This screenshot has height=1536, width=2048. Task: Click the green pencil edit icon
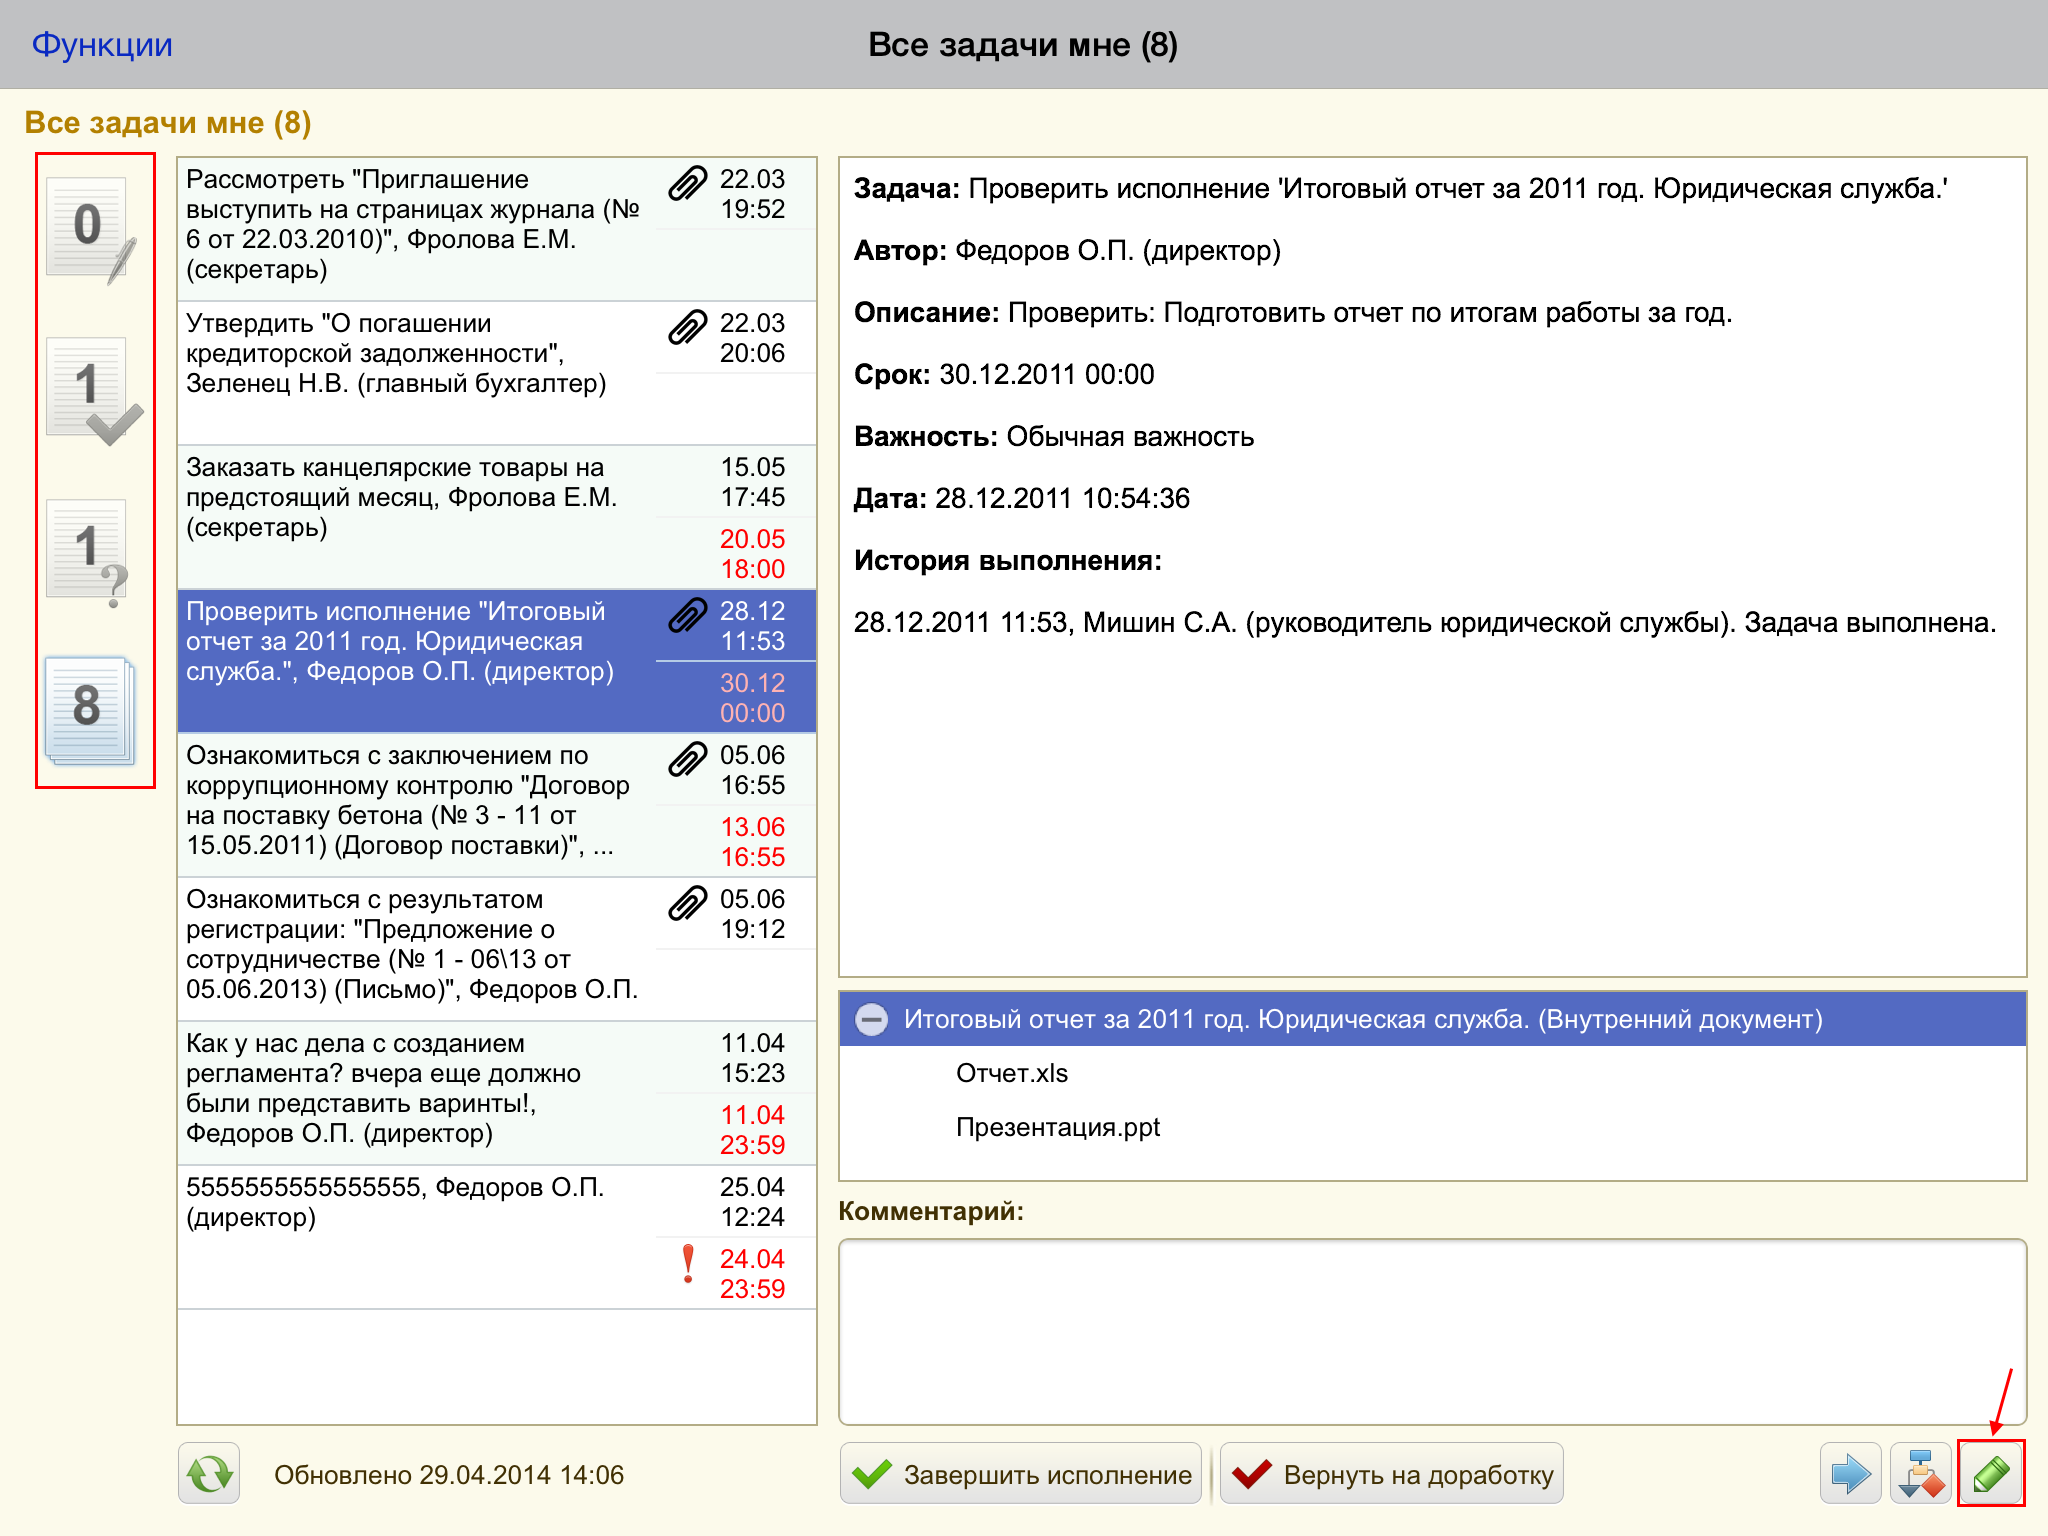tap(1990, 1473)
